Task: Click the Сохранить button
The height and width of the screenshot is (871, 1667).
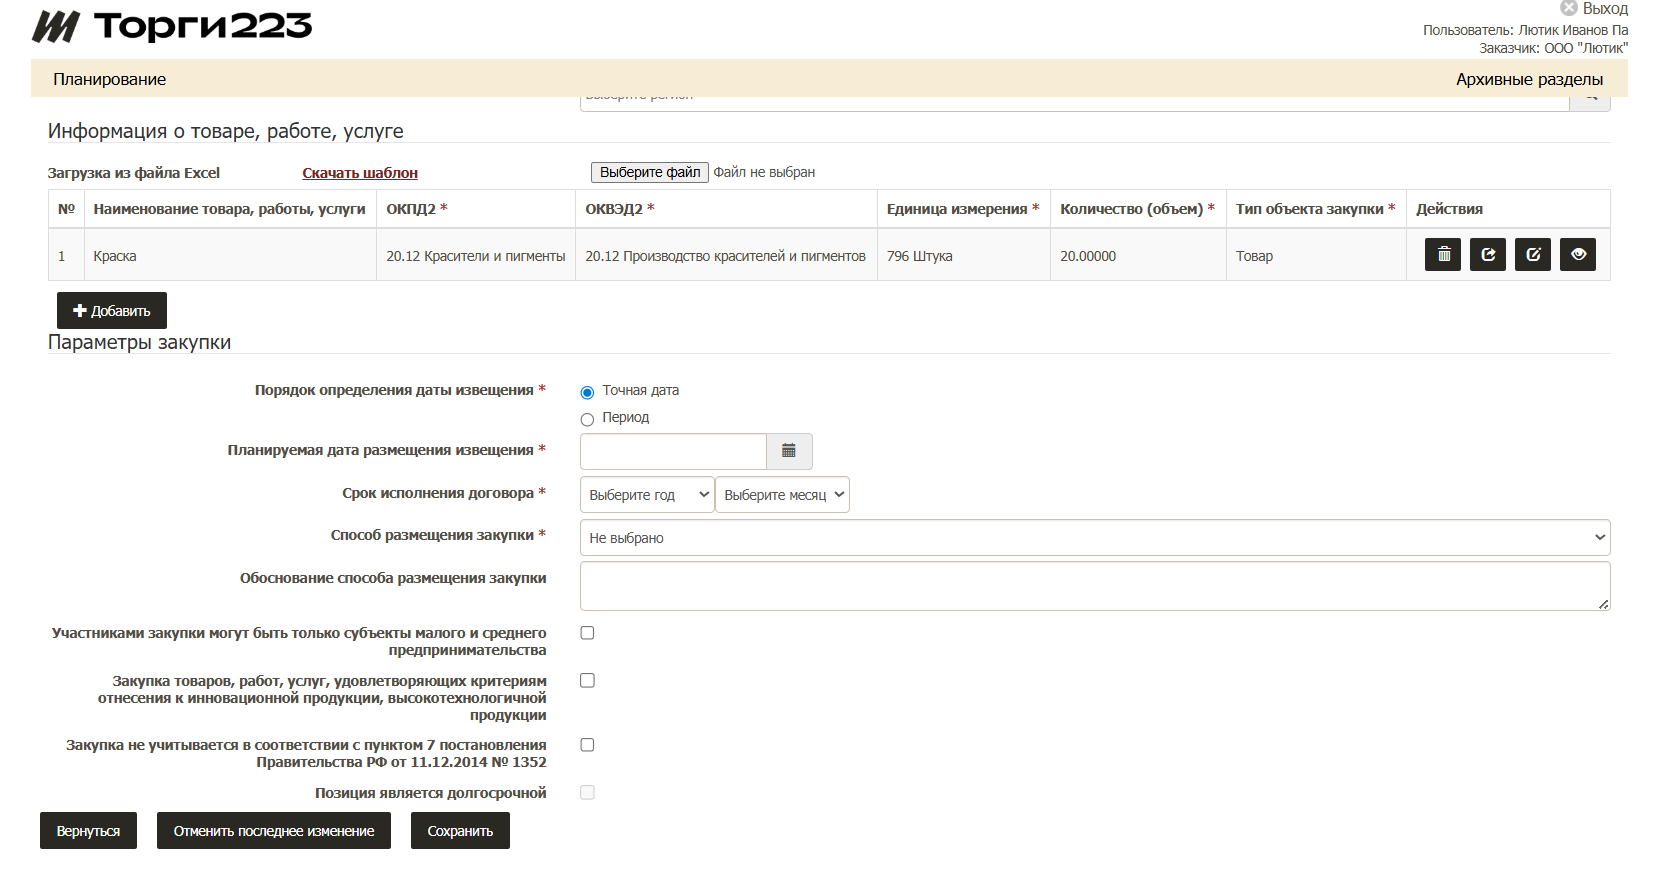Action: tap(460, 831)
